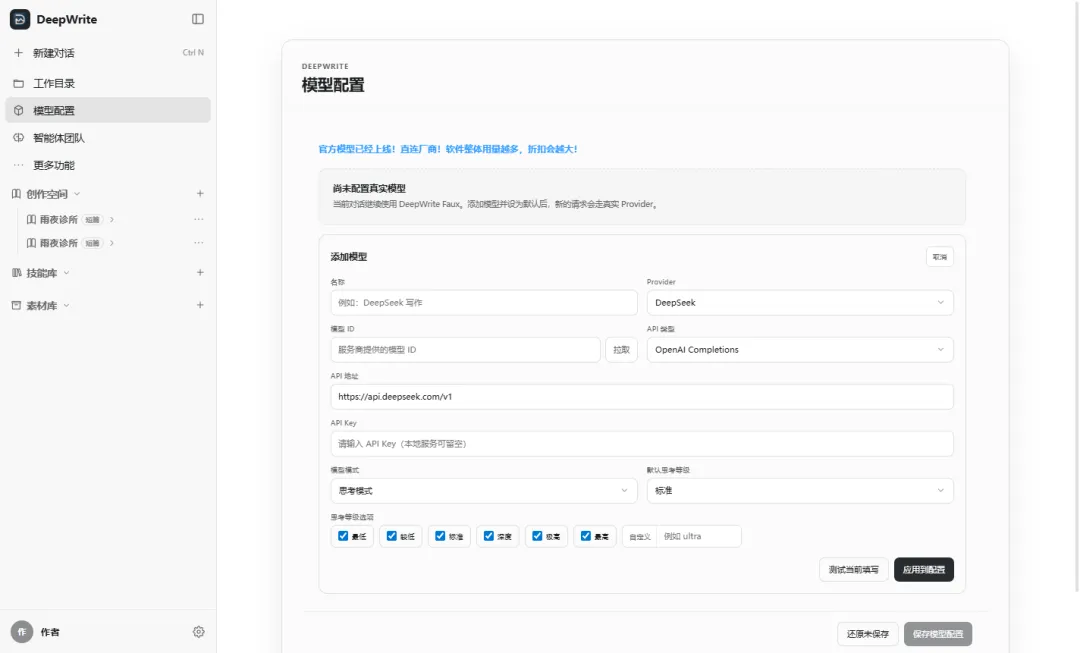The image size is (1080, 653).
Task: Click the blue 官方模型已经上线 link
Action: coord(448,149)
